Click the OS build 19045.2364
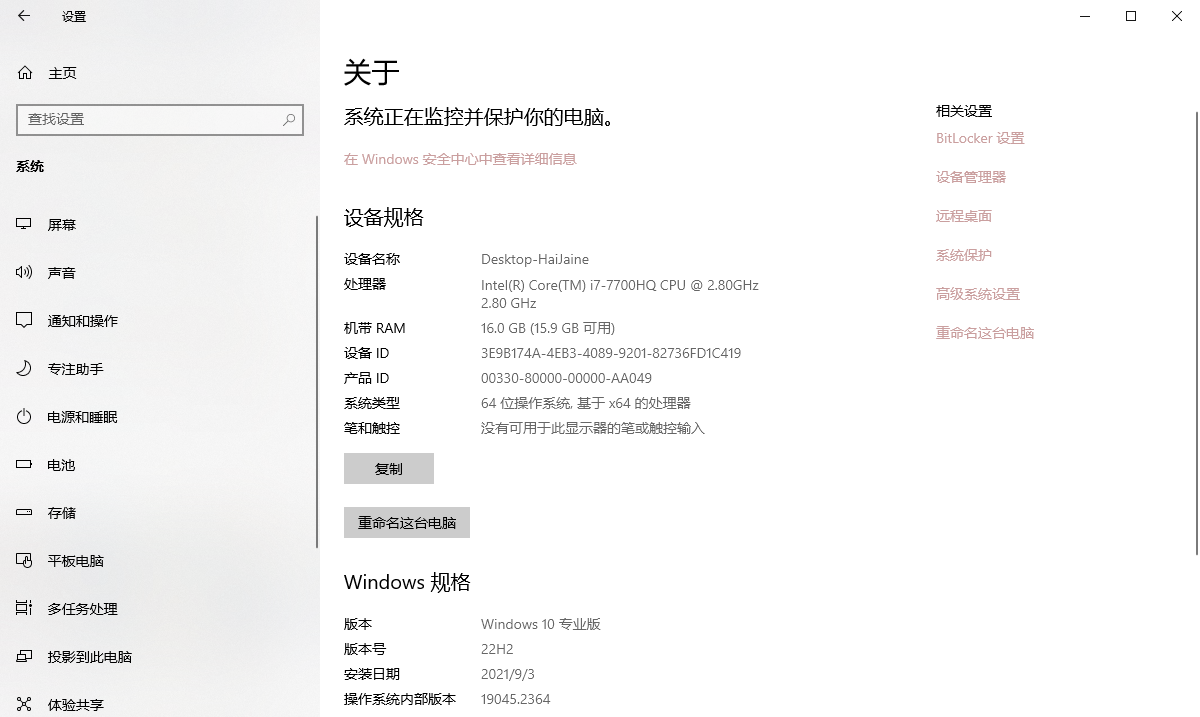The width and height of the screenshot is (1200, 717). click(516, 699)
